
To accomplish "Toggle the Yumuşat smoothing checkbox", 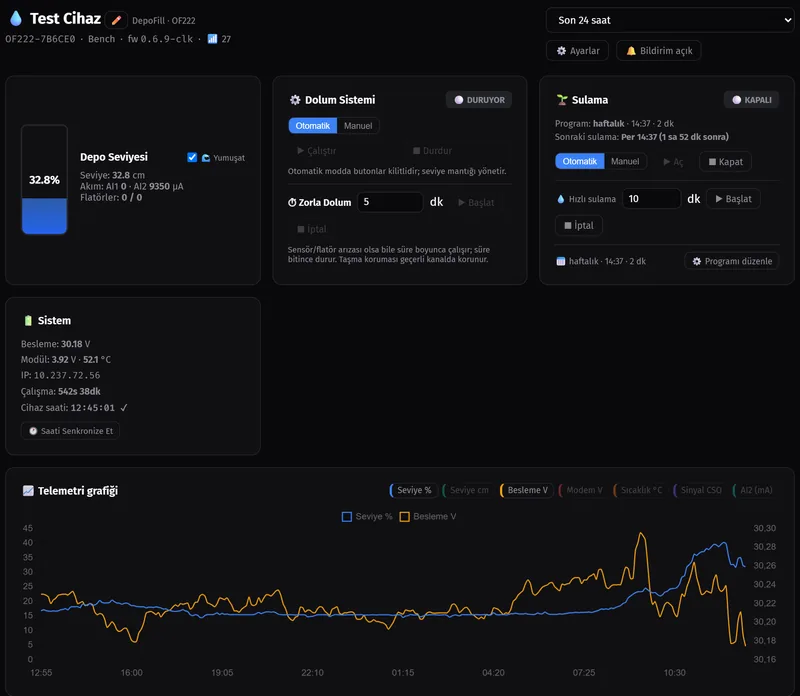I will (192, 157).
